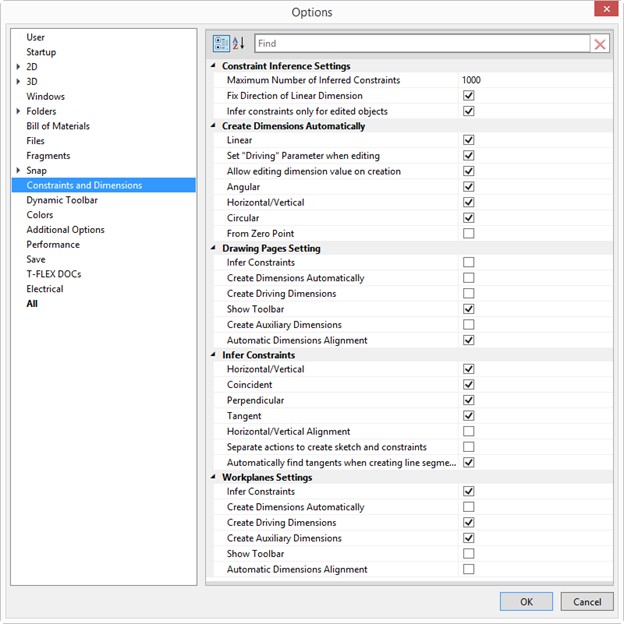Screen dimensions: 624x624
Task: Expand the 2D tree node
Action: coord(18,67)
